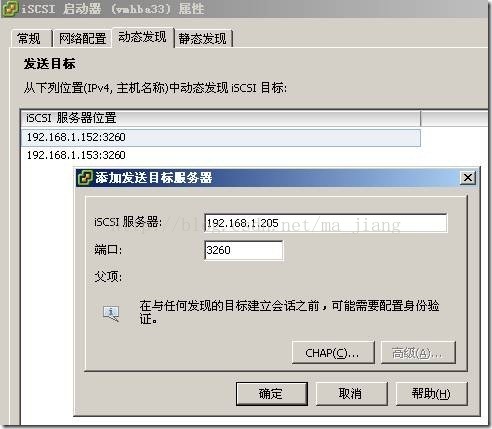Switch to the 静态发现 tab
492x429 pixels.
pyautogui.click(x=203, y=39)
